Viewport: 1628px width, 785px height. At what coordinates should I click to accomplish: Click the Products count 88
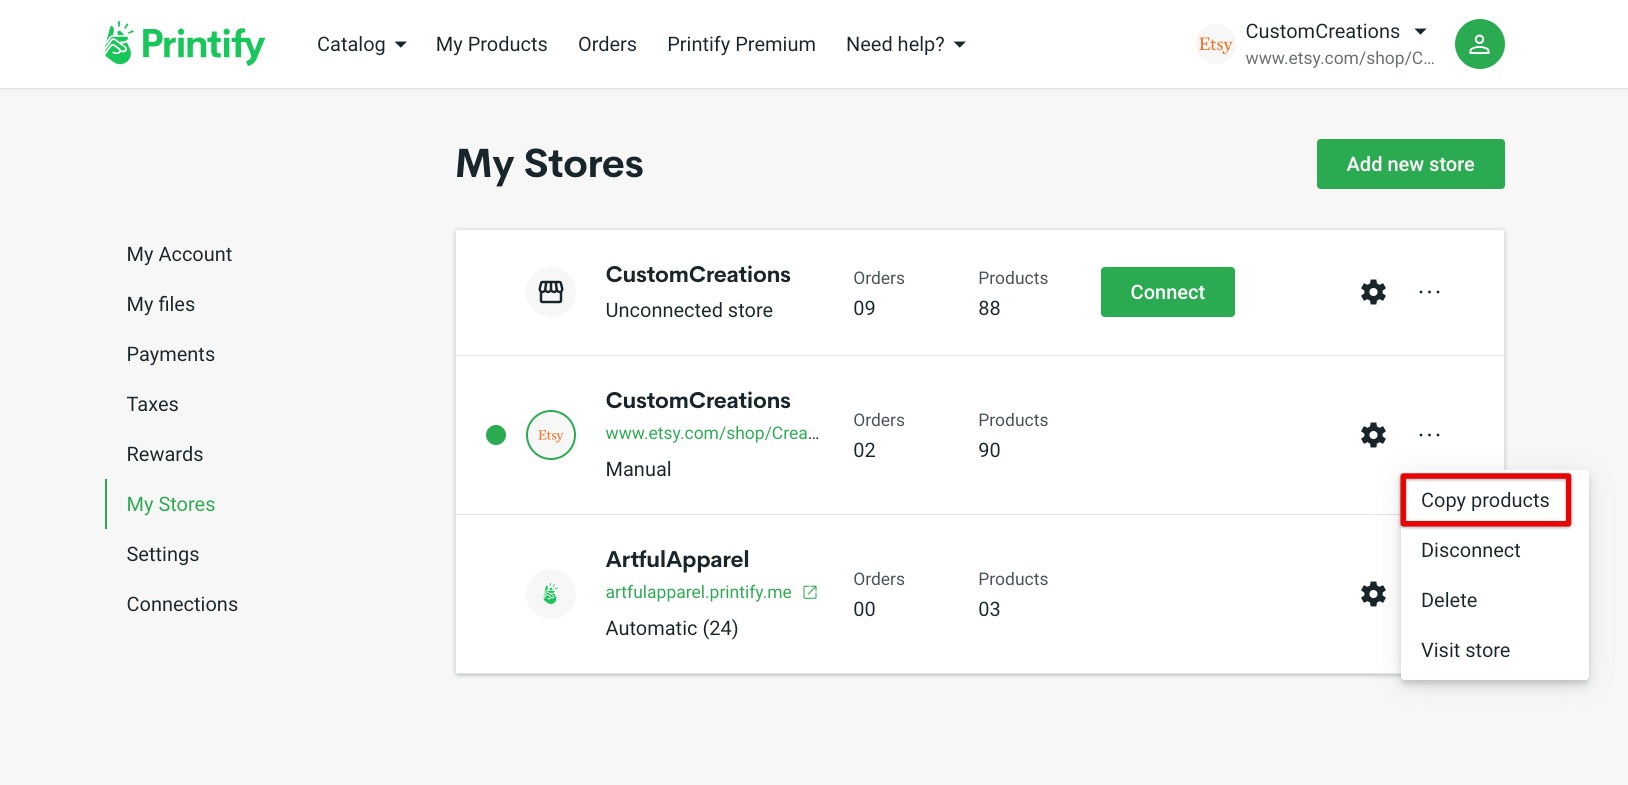(x=989, y=308)
